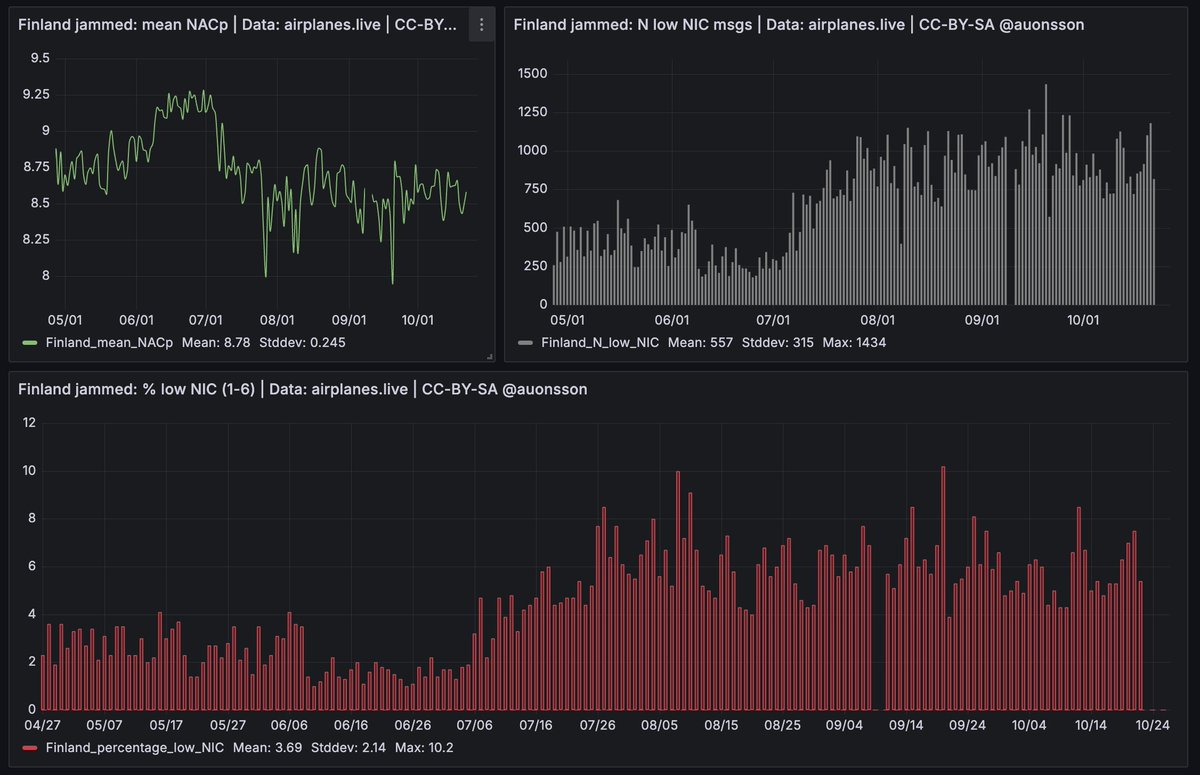Click the 'Mean: 557' legend value
This screenshot has width=1200, height=775.
click(700, 342)
